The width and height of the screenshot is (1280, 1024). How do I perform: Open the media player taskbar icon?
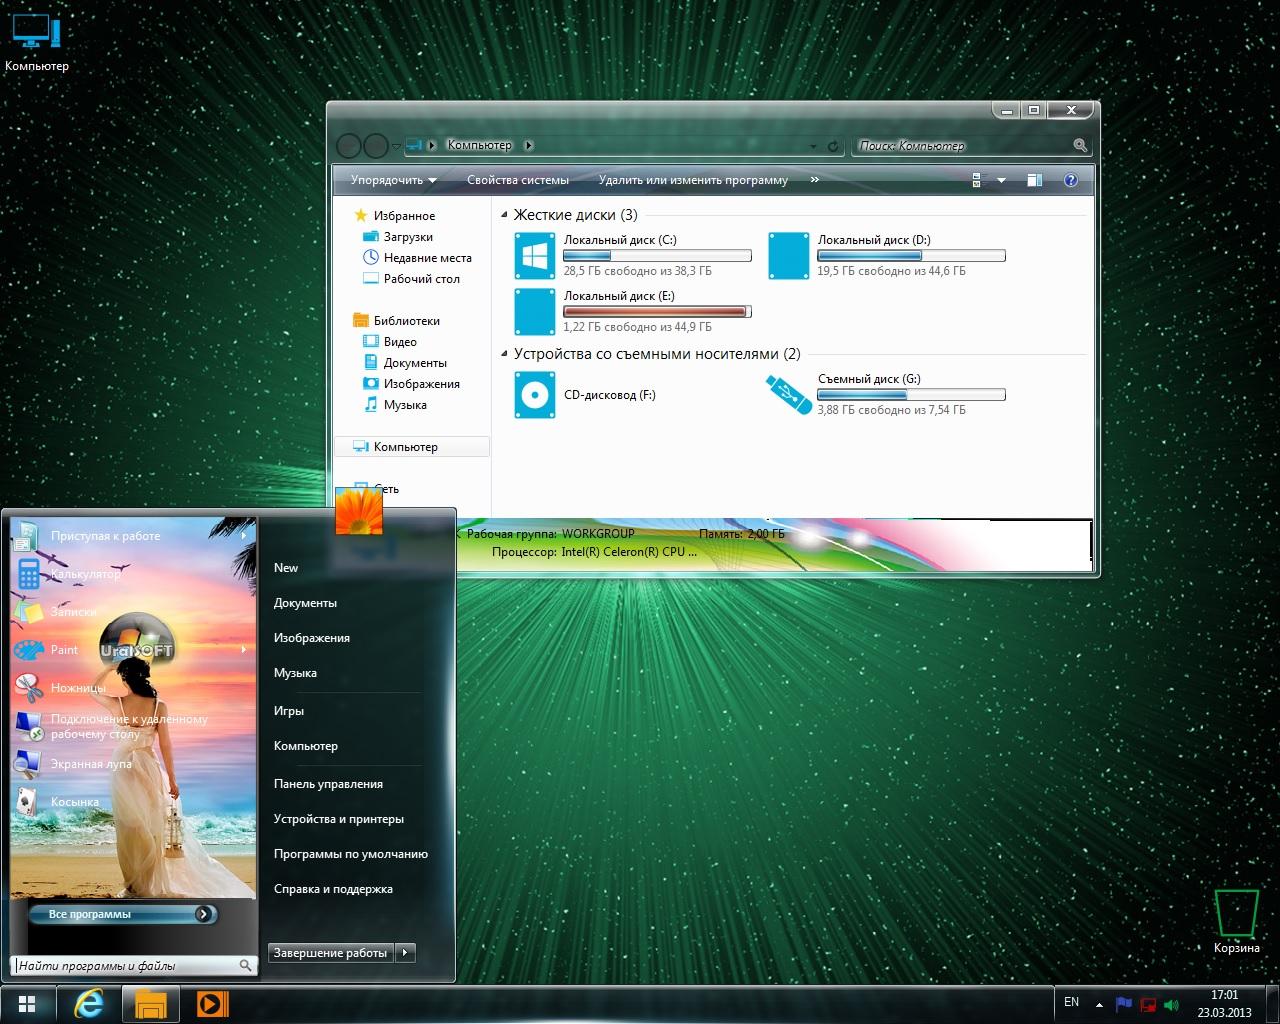[x=212, y=1004]
